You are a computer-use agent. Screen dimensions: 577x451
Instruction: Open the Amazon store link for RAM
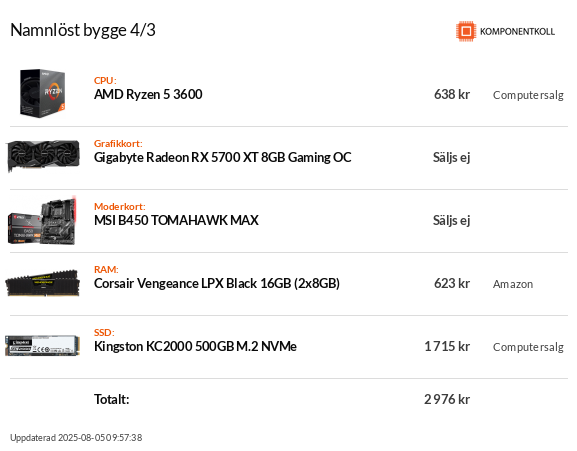point(513,284)
